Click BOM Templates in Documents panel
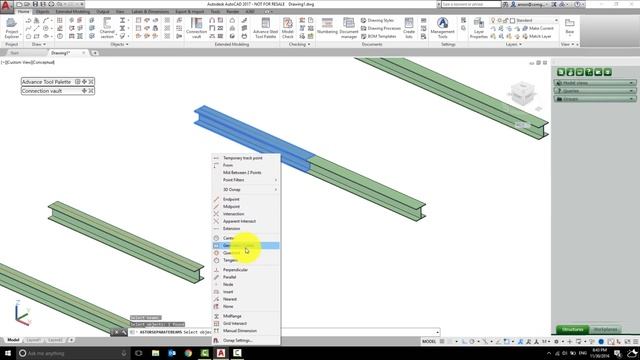 [x=378, y=36]
